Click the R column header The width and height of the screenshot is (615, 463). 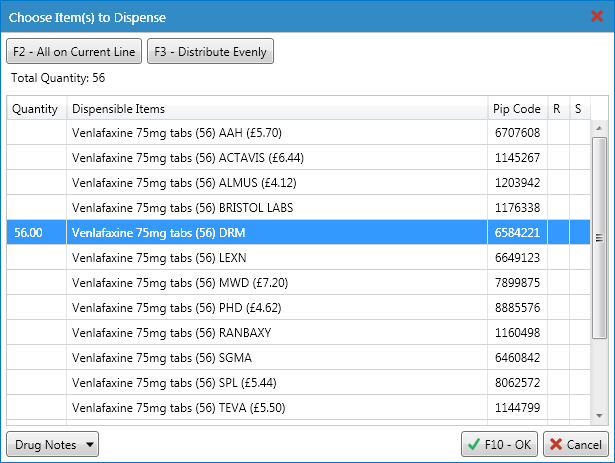(558, 109)
